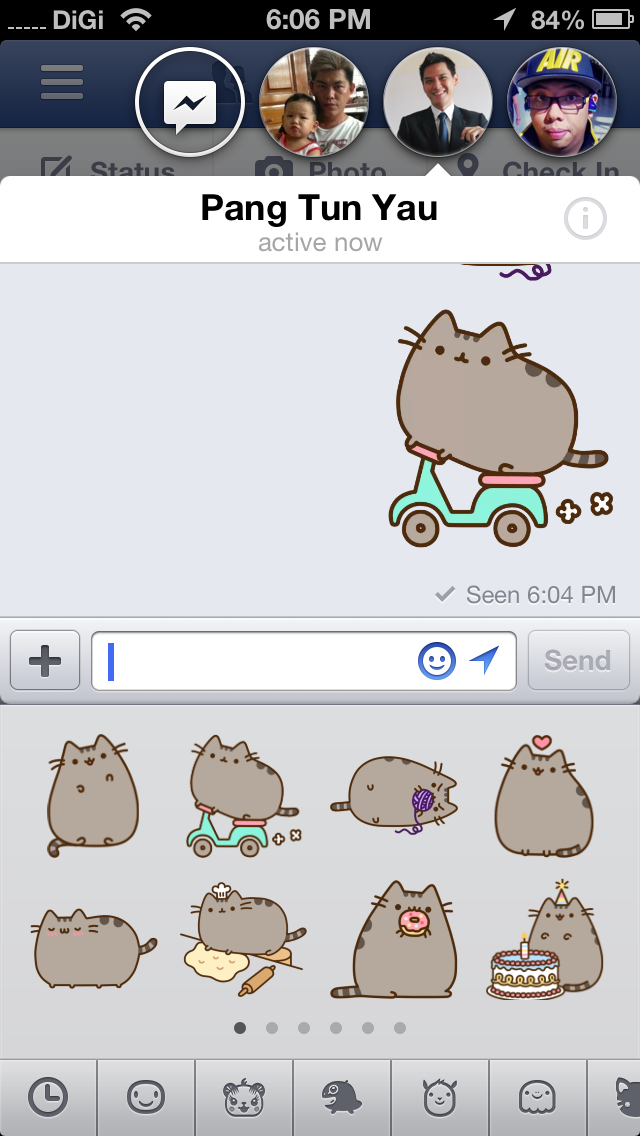Tap the location arrow icon in message field
This screenshot has height=1136, width=640.
coord(484,660)
